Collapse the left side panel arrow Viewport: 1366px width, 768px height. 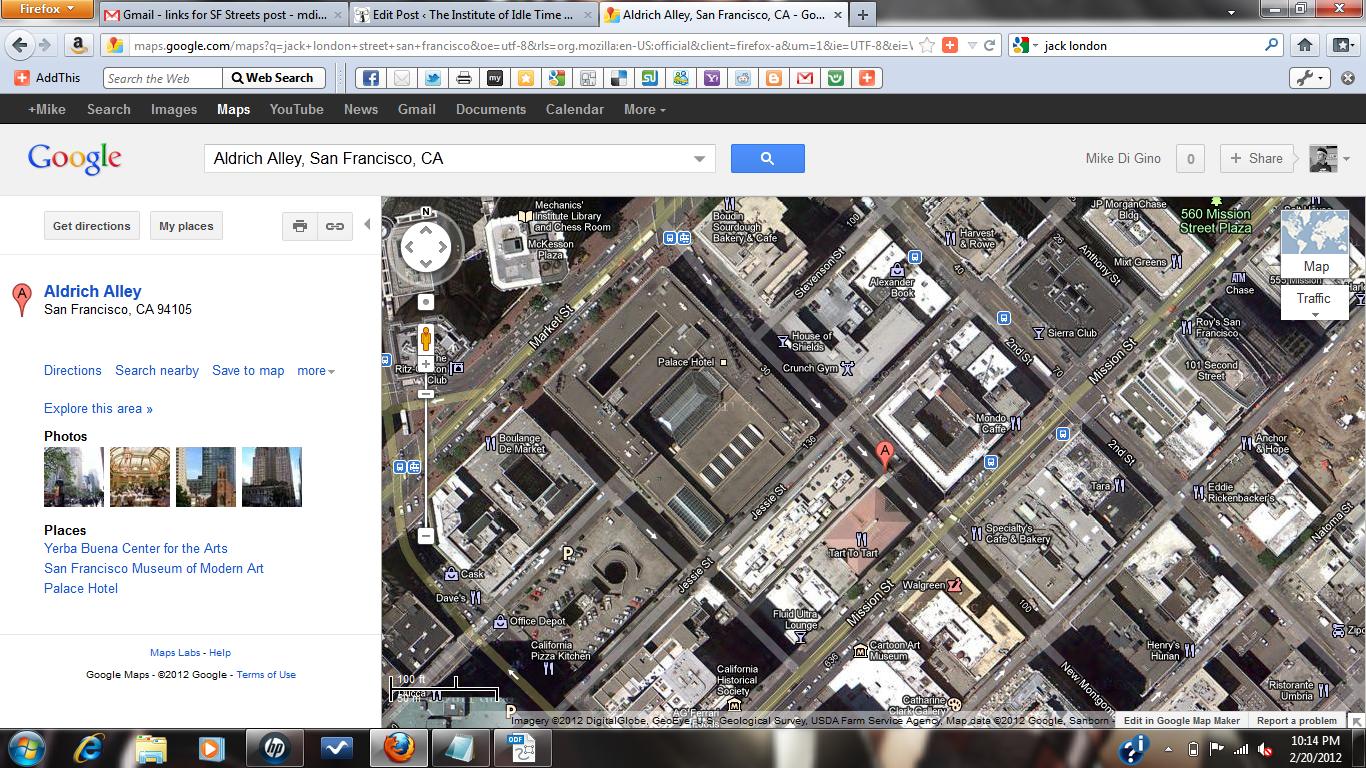coord(367,225)
